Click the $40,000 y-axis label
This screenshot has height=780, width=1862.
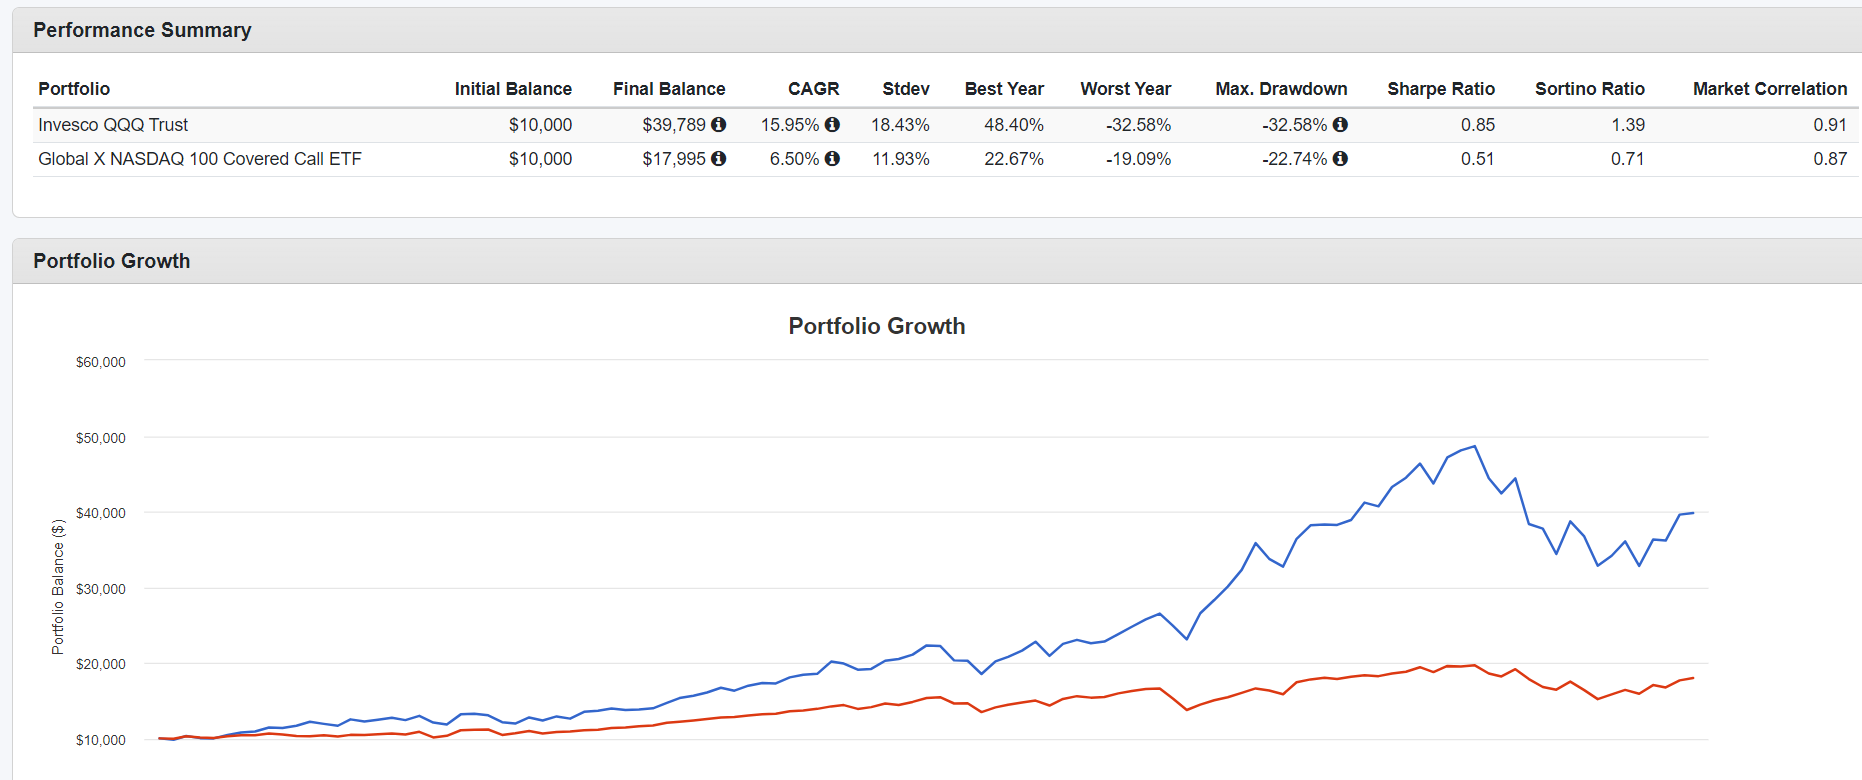(x=101, y=513)
